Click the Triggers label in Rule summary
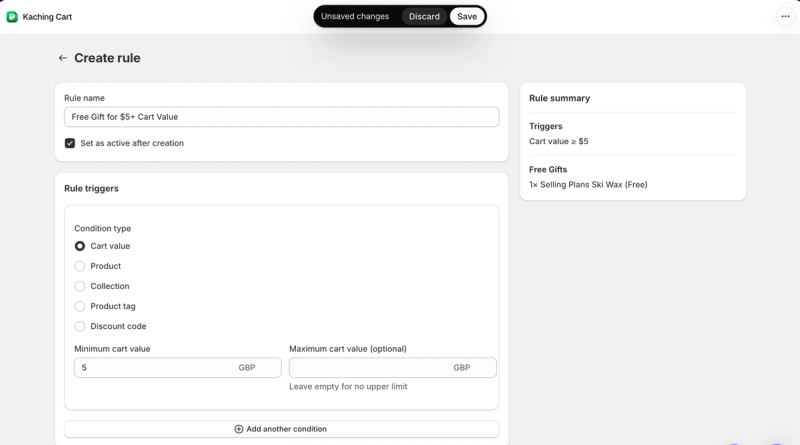 click(545, 126)
